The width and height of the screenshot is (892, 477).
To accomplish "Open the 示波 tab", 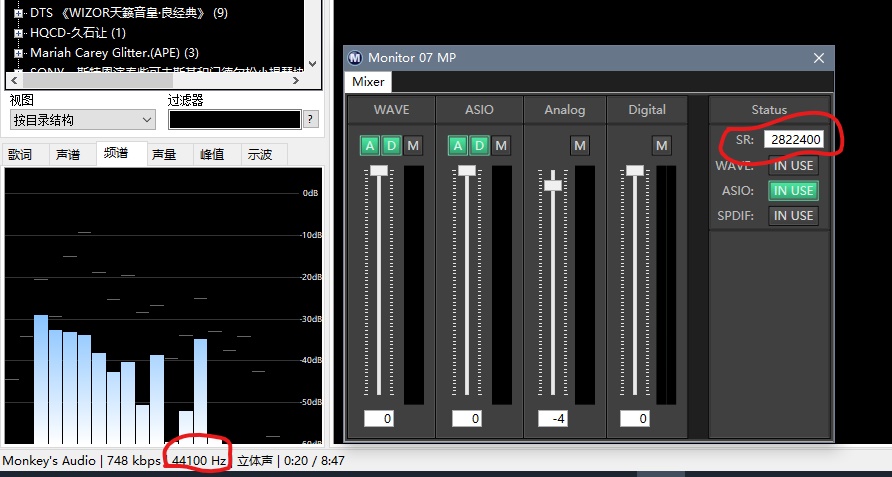I will pos(261,154).
